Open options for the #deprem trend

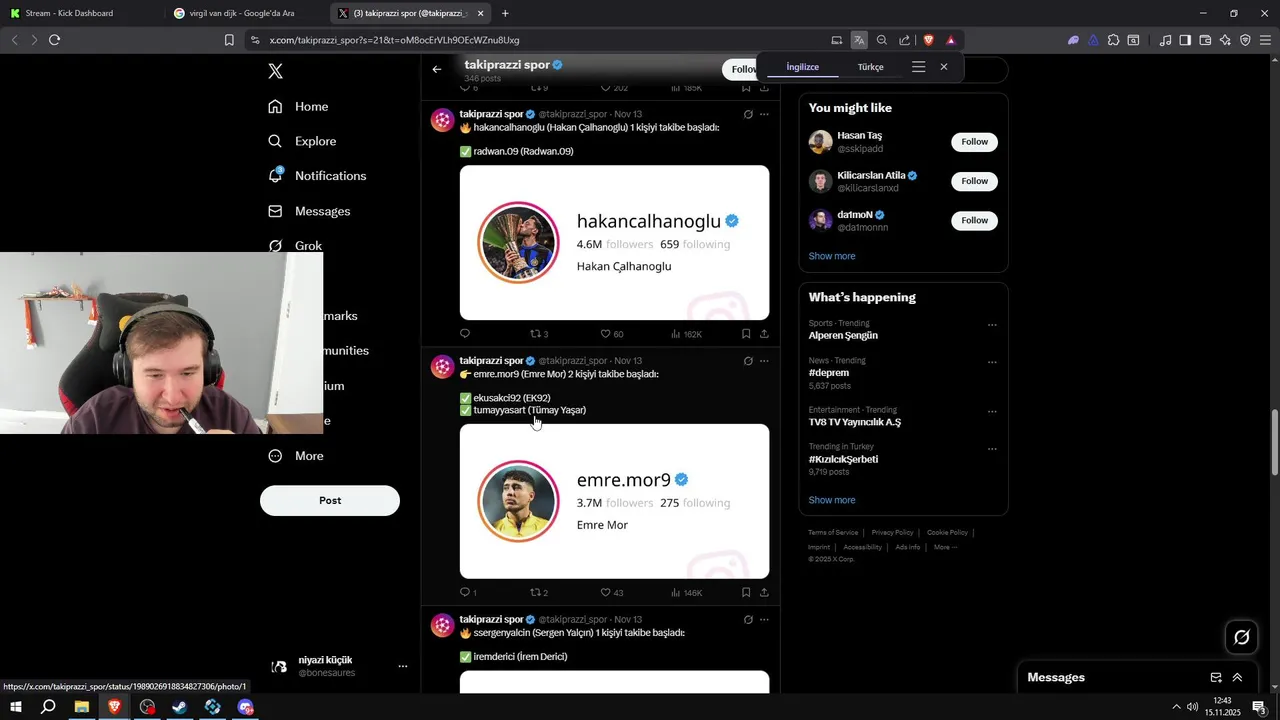click(x=992, y=362)
